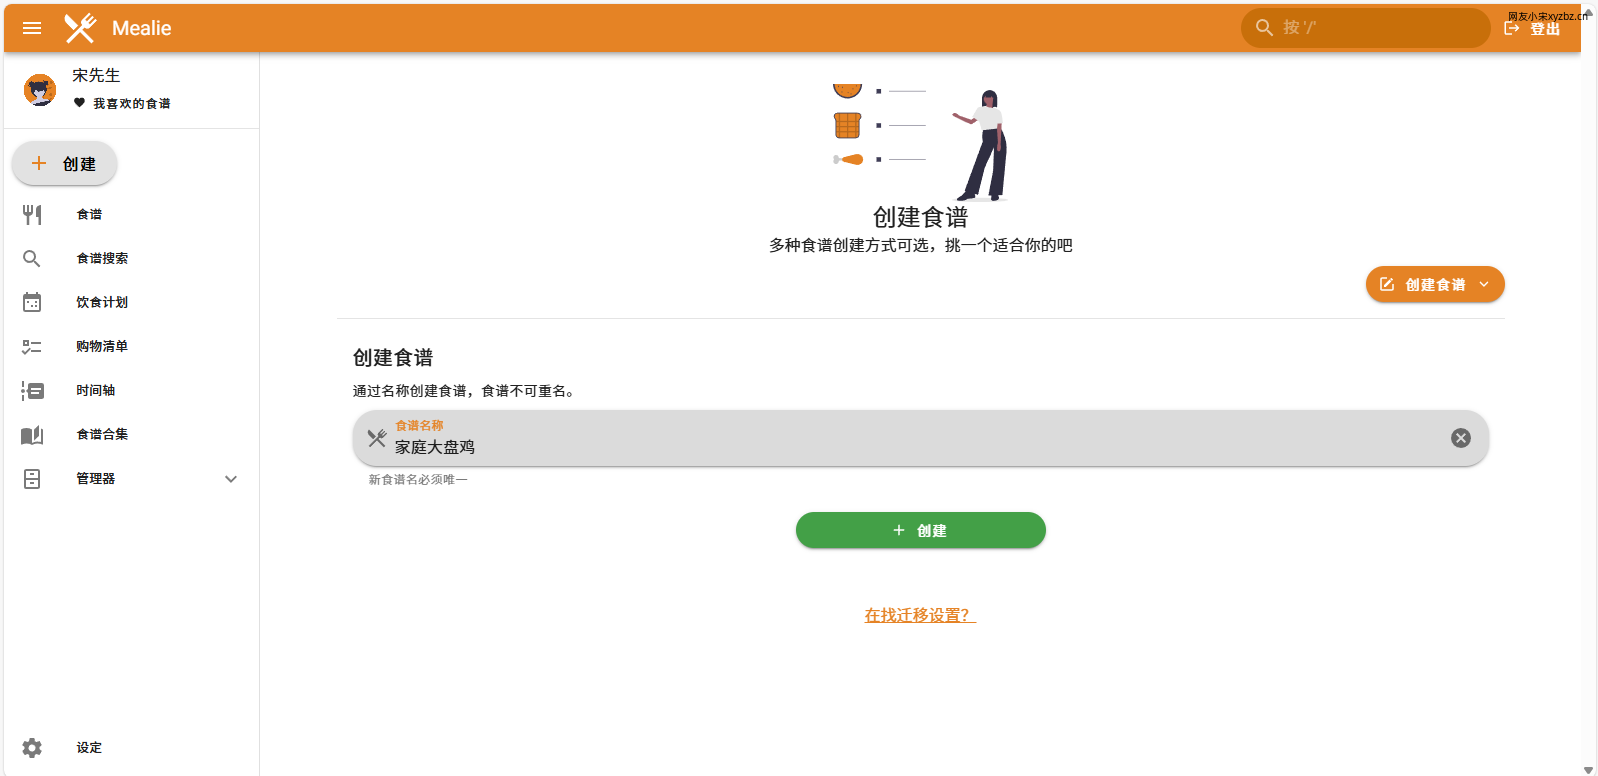Open the 饮食计划 calendar icon
Screen dimensions: 1598x776
[x=32, y=302]
